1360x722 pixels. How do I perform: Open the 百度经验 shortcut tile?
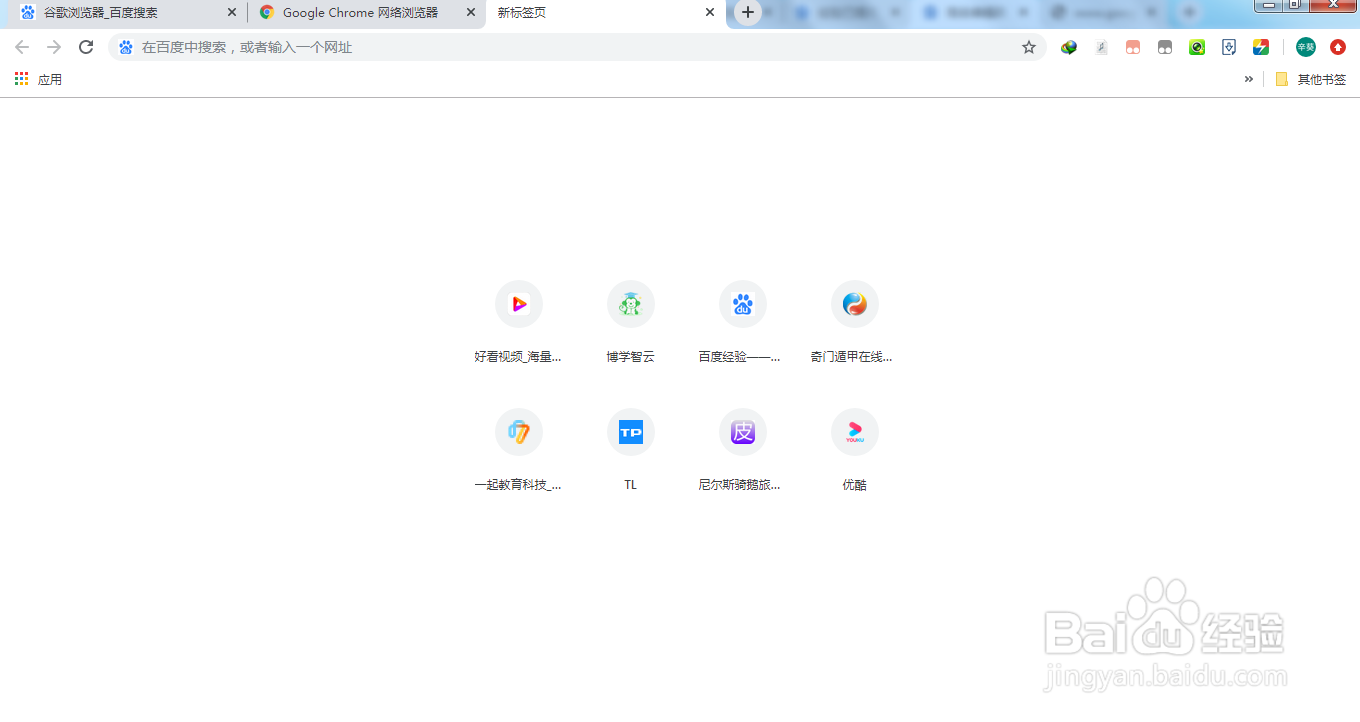click(x=743, y=304)
